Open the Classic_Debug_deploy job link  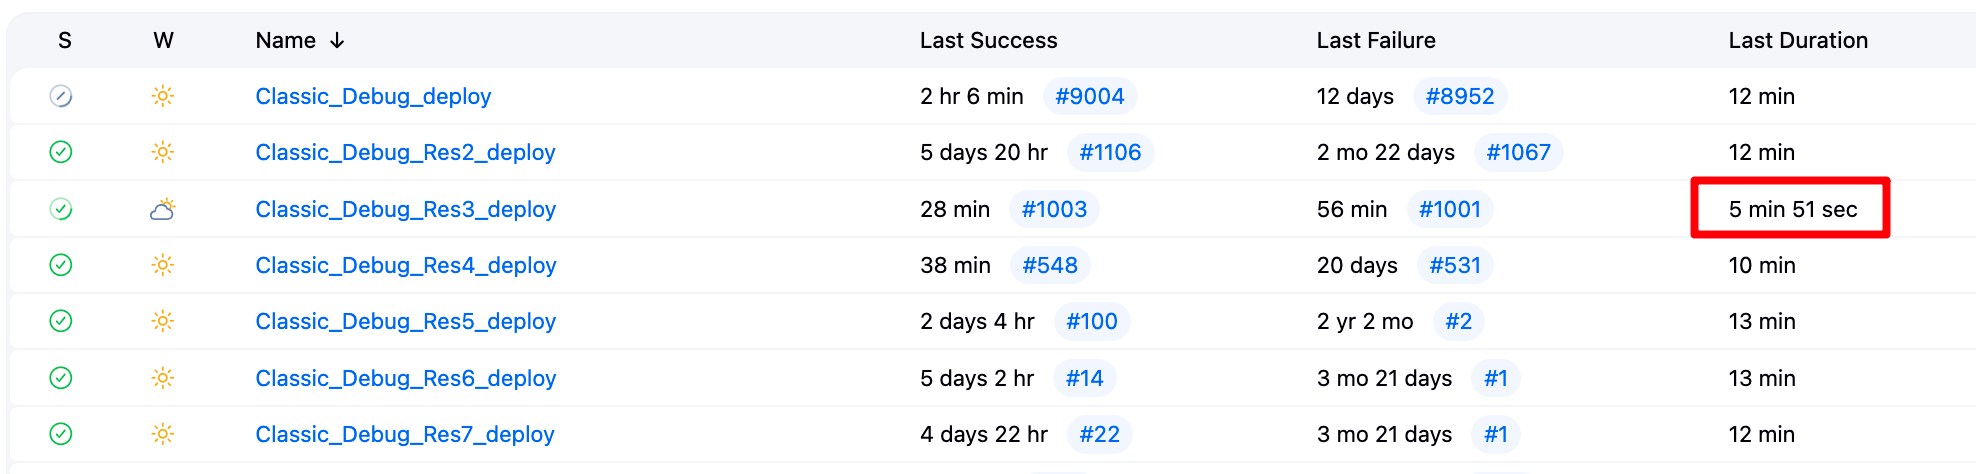373,96
